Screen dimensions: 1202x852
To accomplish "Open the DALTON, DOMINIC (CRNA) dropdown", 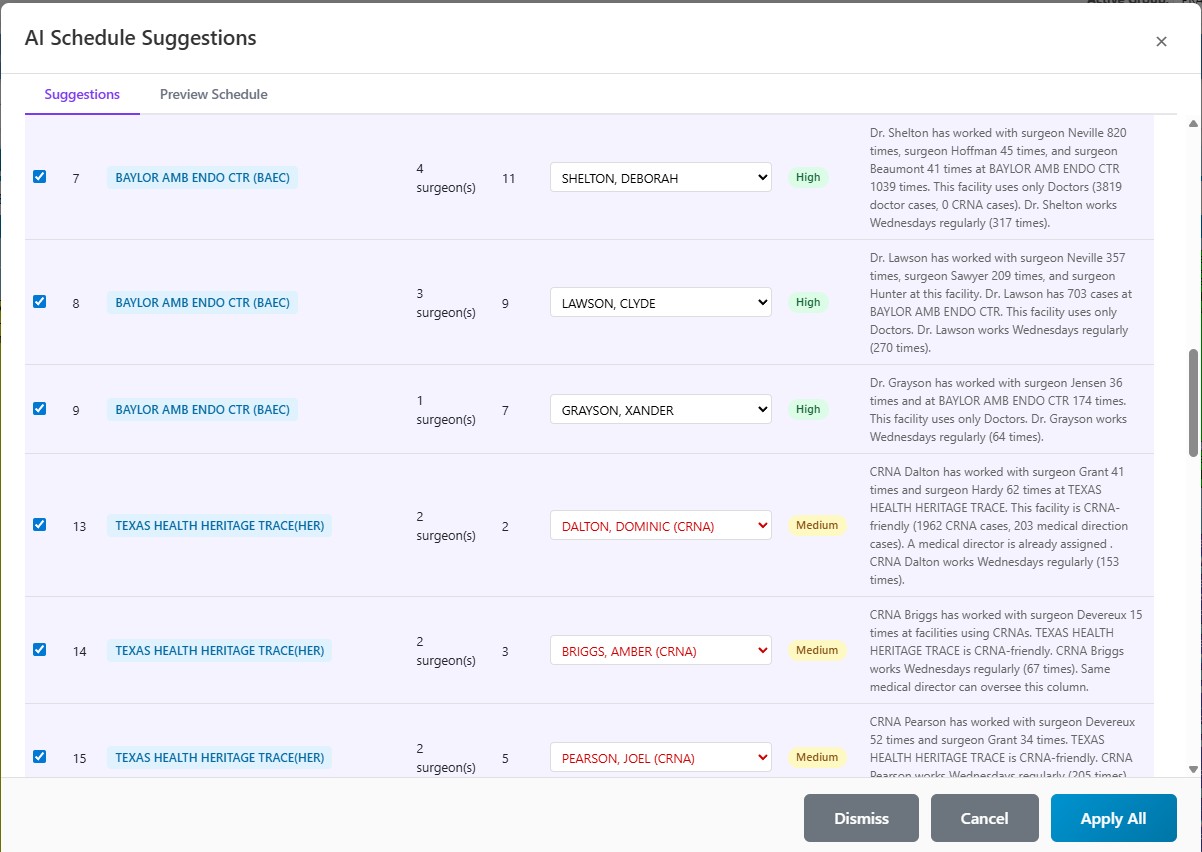I will pos(660,525).
